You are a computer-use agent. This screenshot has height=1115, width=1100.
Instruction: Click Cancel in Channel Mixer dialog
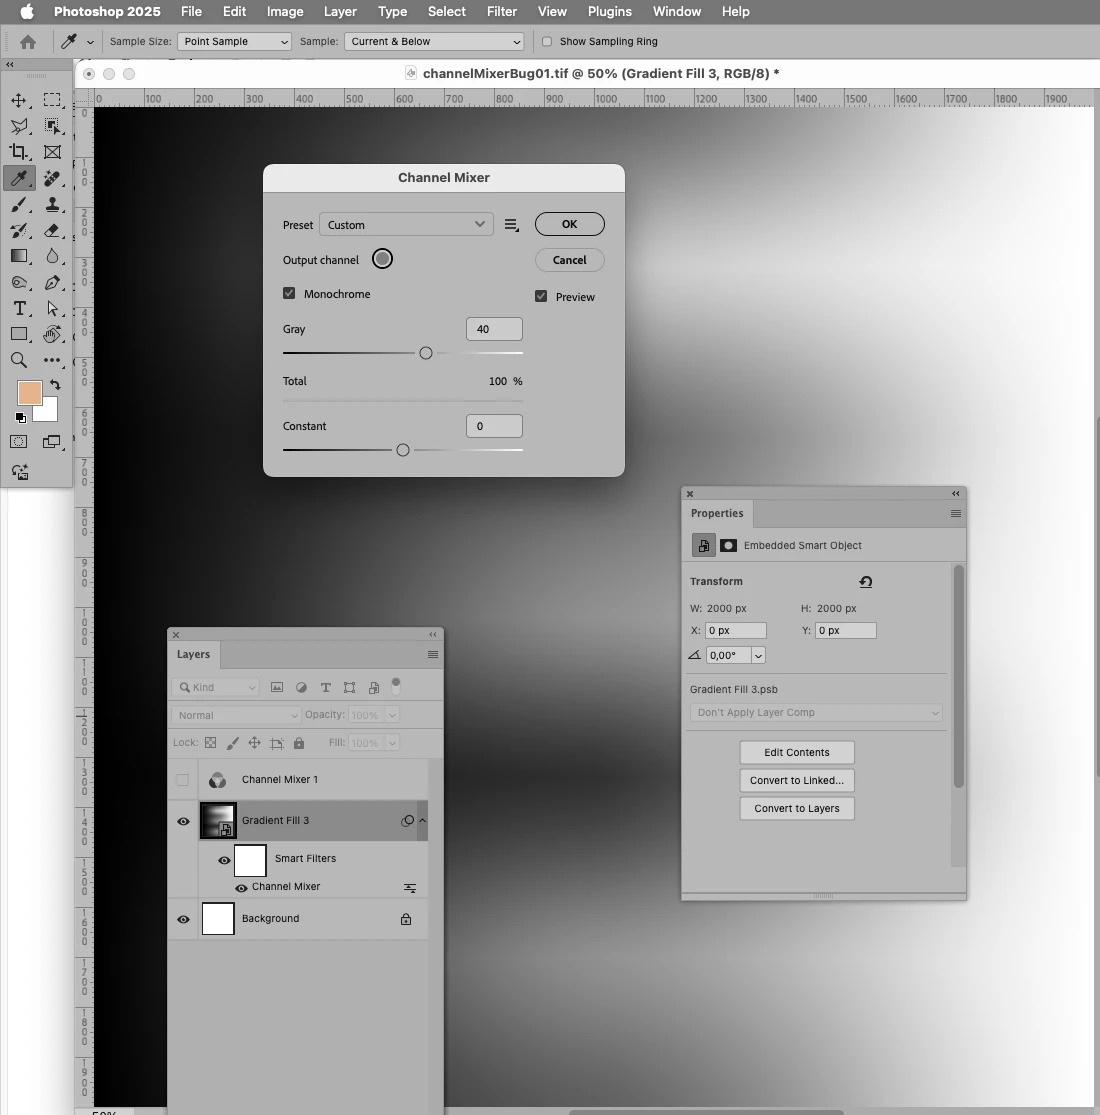click(x=570, y=260)
